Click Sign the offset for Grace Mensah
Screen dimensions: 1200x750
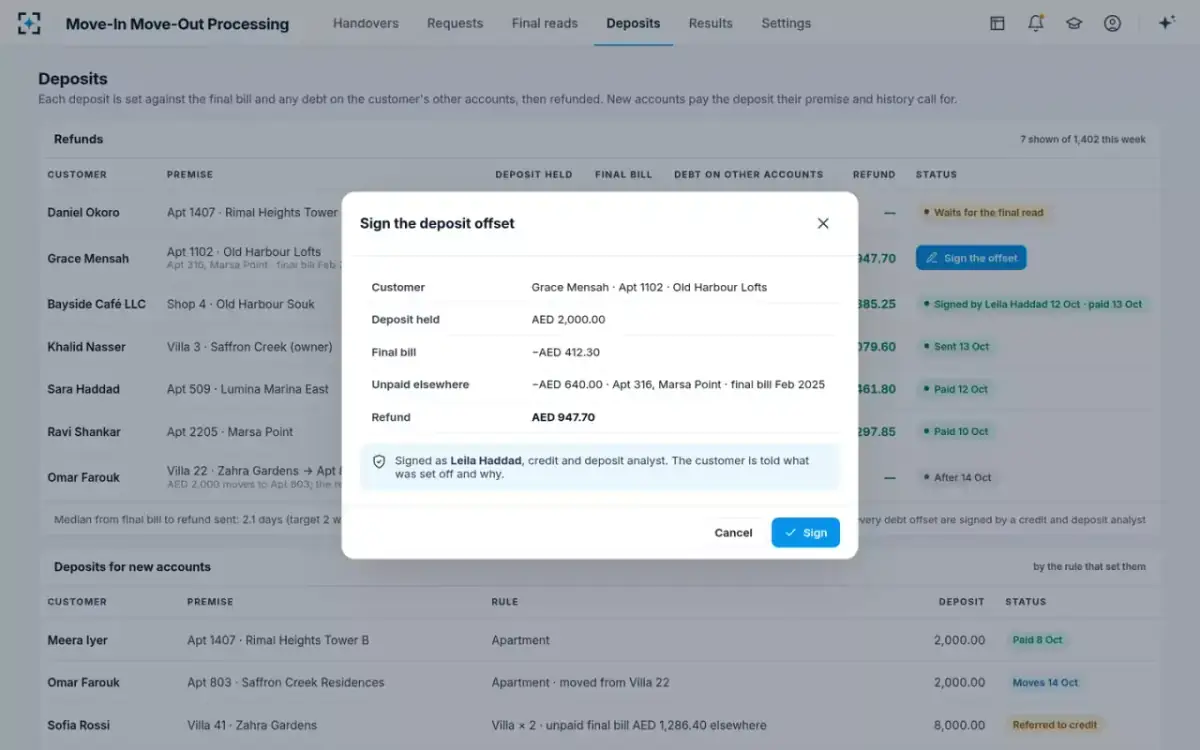pos(971,258)
